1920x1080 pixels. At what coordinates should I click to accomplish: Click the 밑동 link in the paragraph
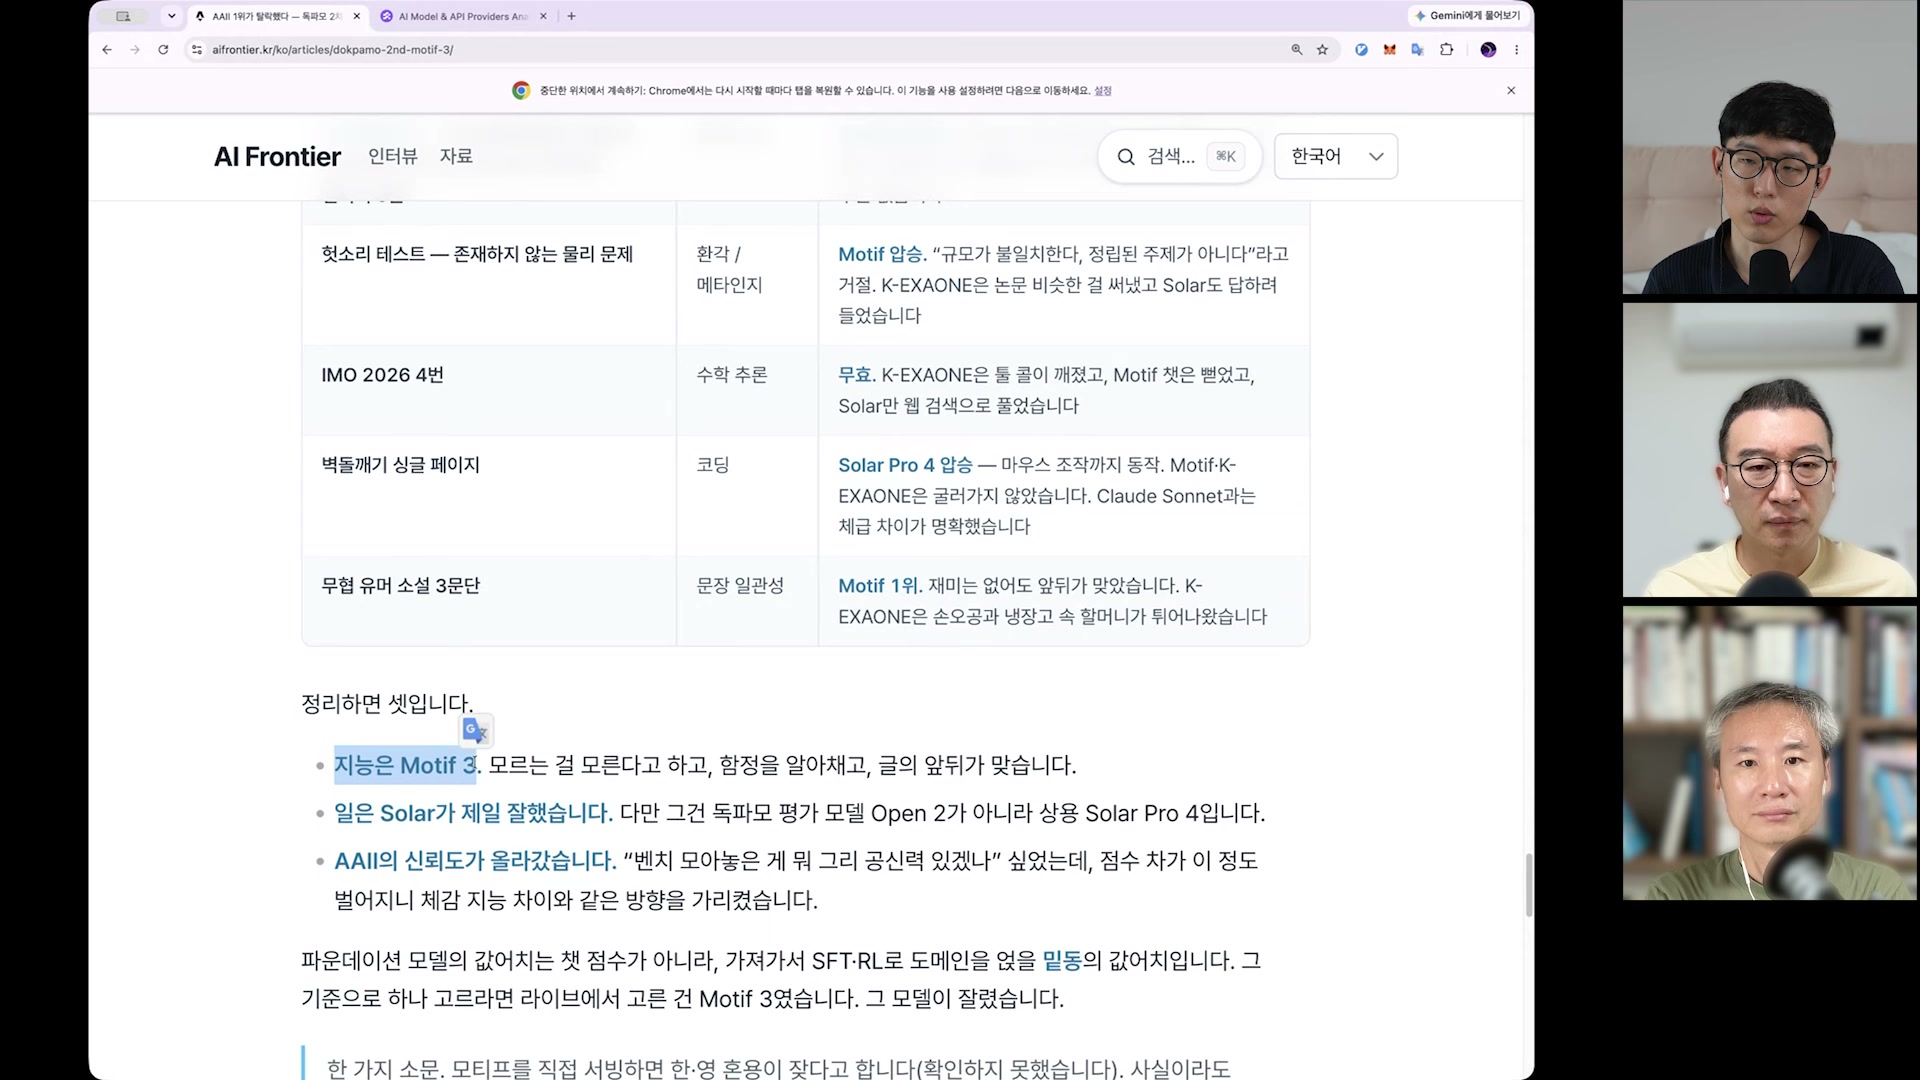point(1062,961)
